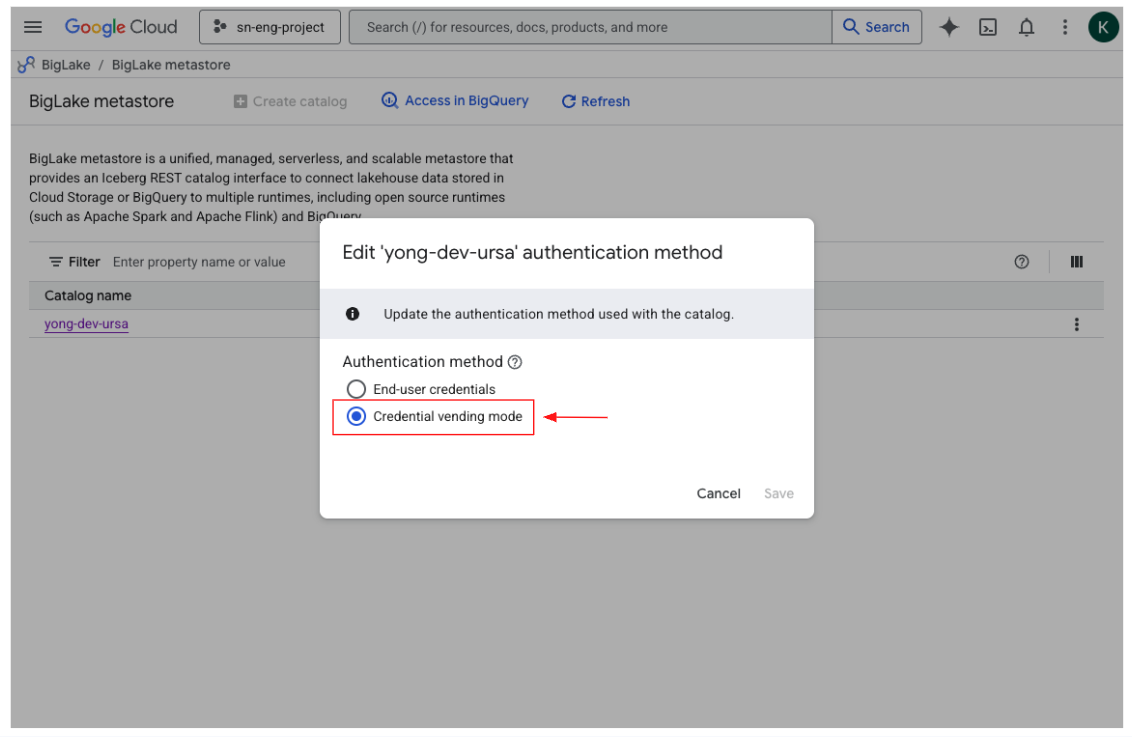Open the main navigation hamburger menu

(33, 27)
